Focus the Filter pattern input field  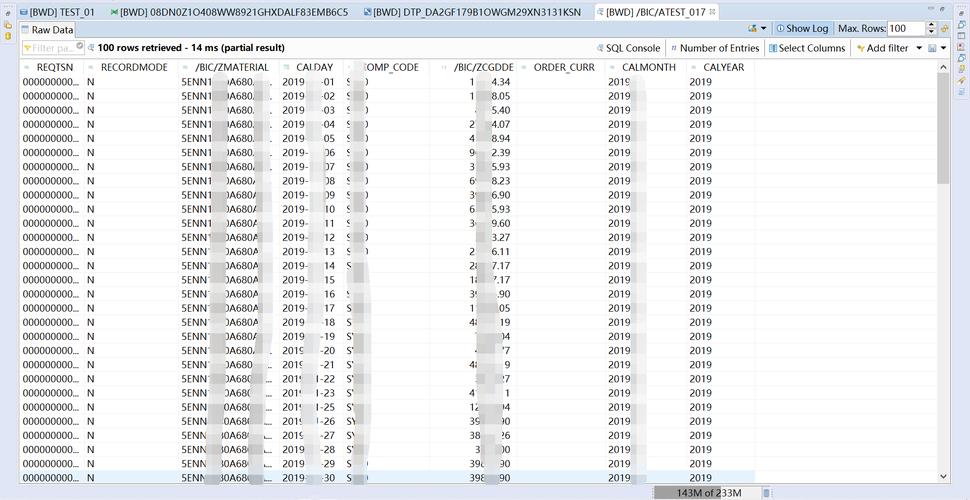pos(53,48)
